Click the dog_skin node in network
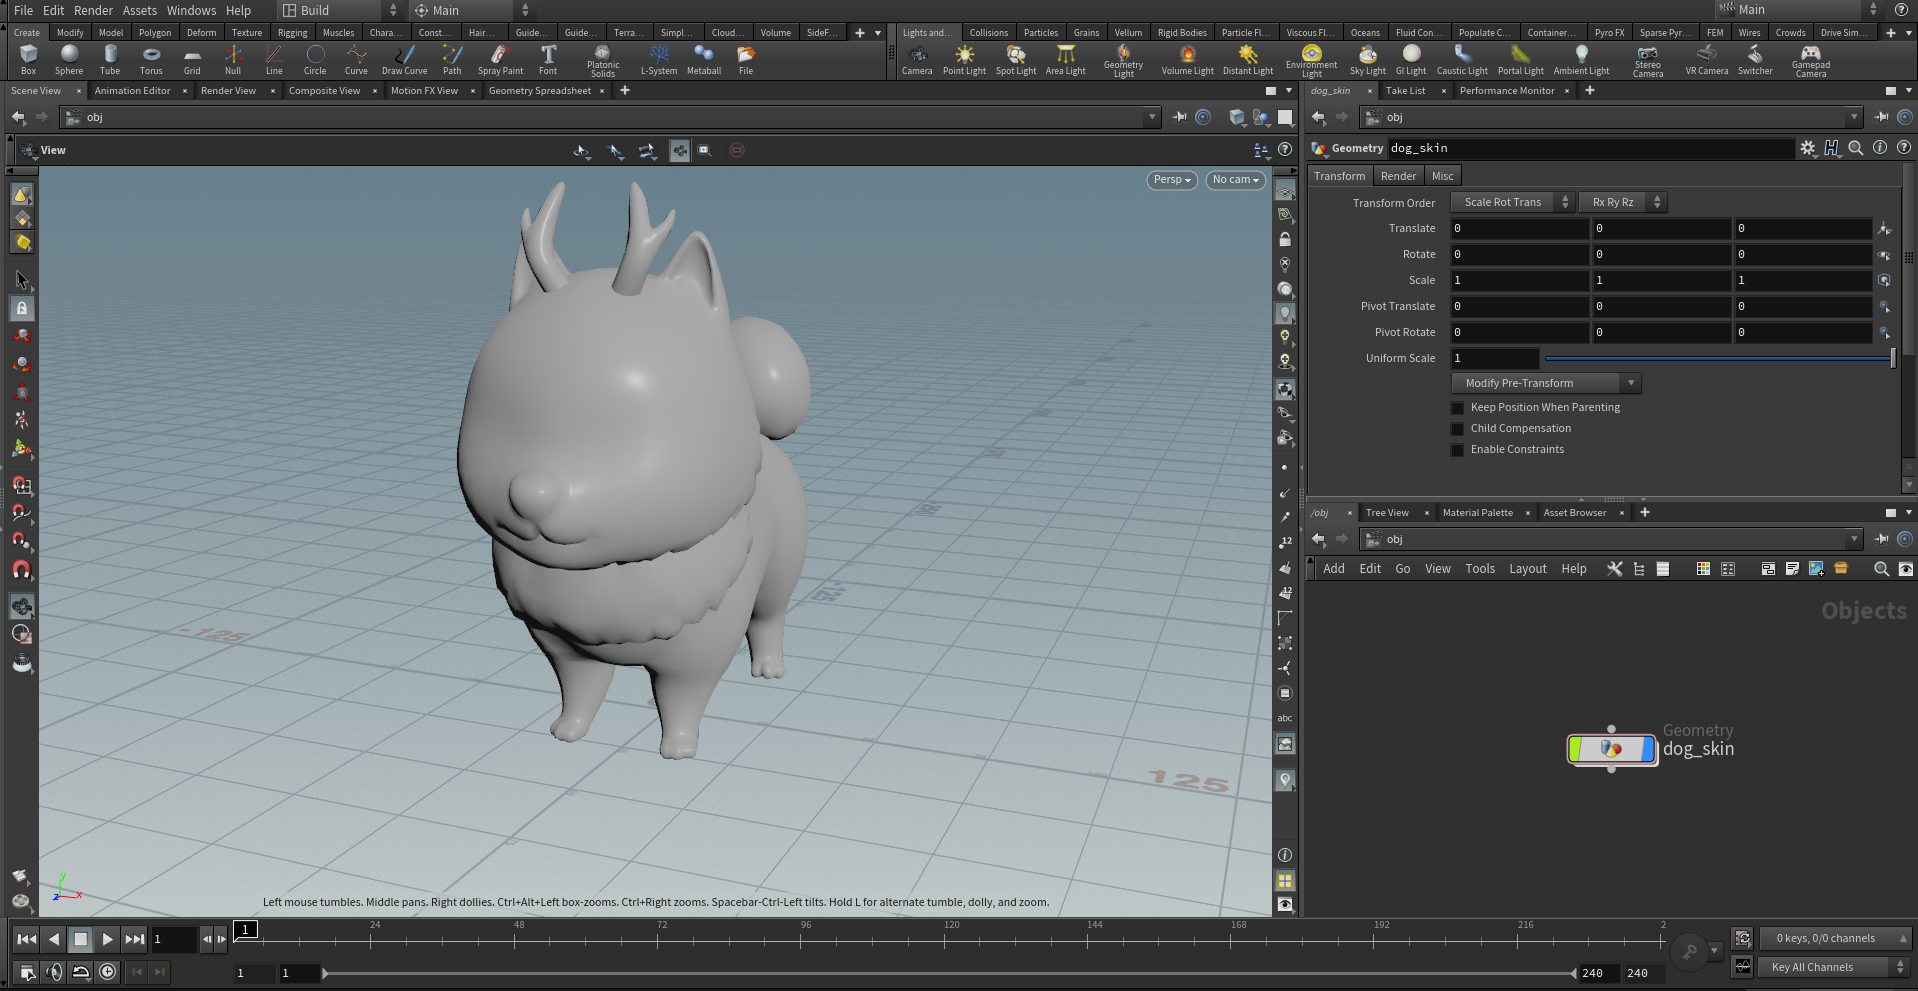1918x991 pixels. click(1611, 749)
